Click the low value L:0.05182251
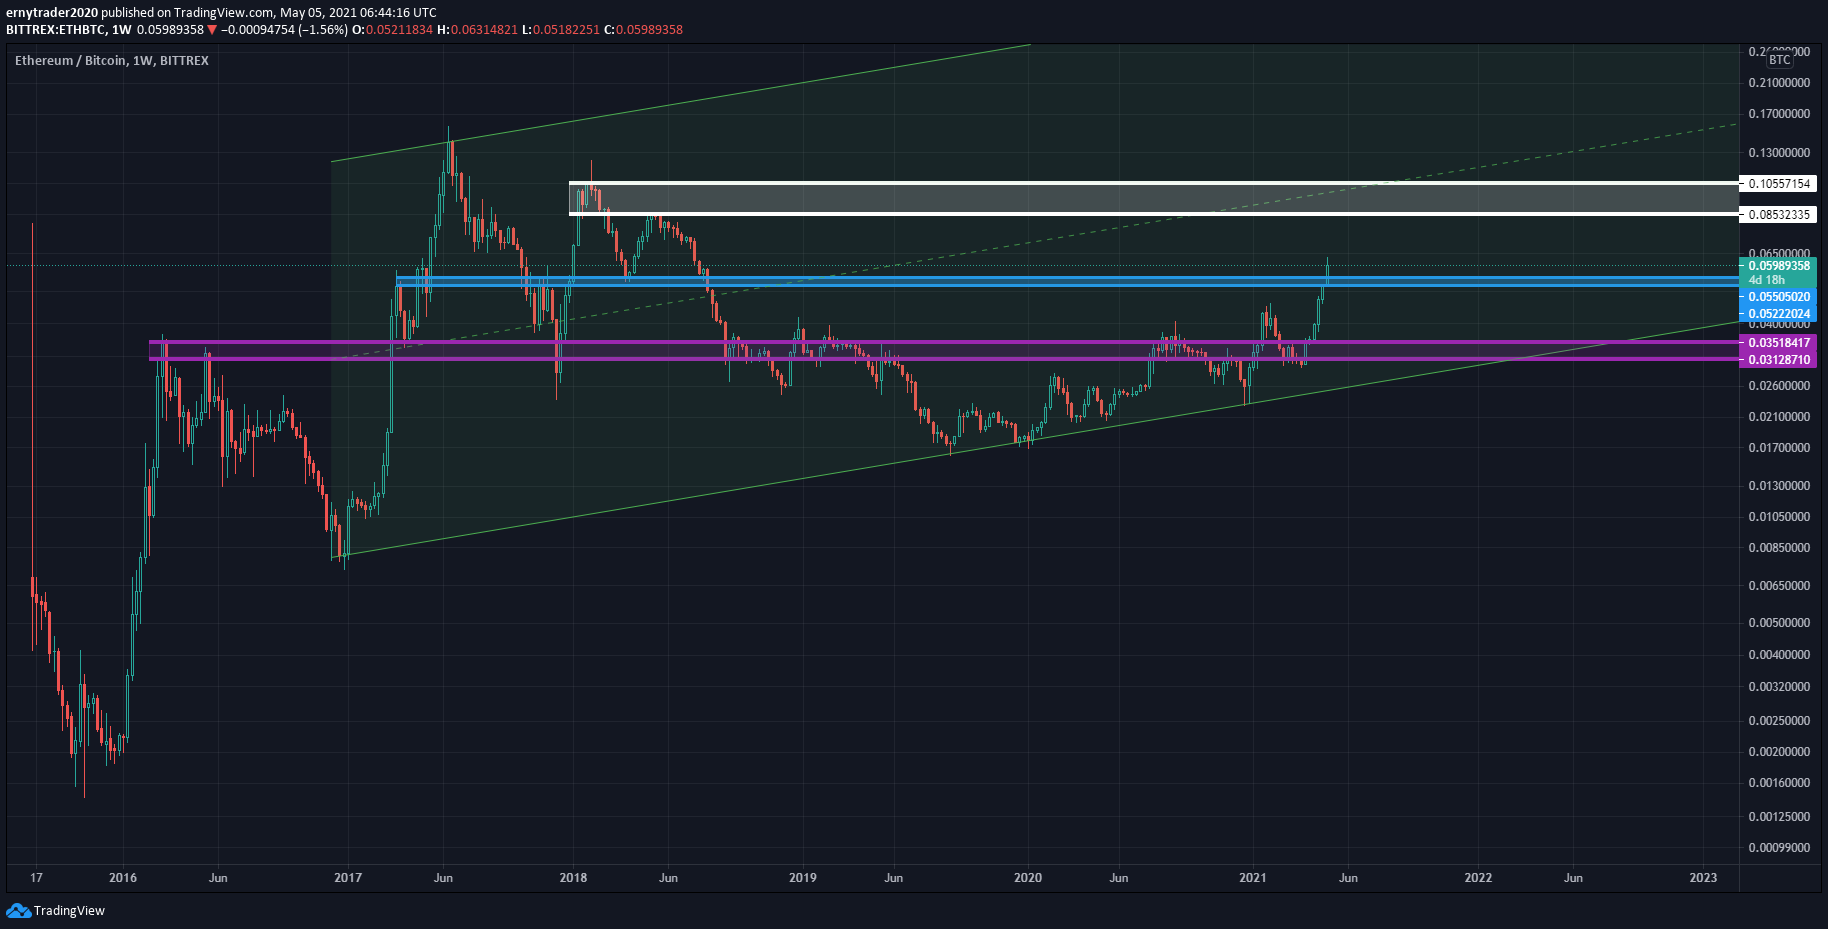1828x929 pixels. point(561,30)
